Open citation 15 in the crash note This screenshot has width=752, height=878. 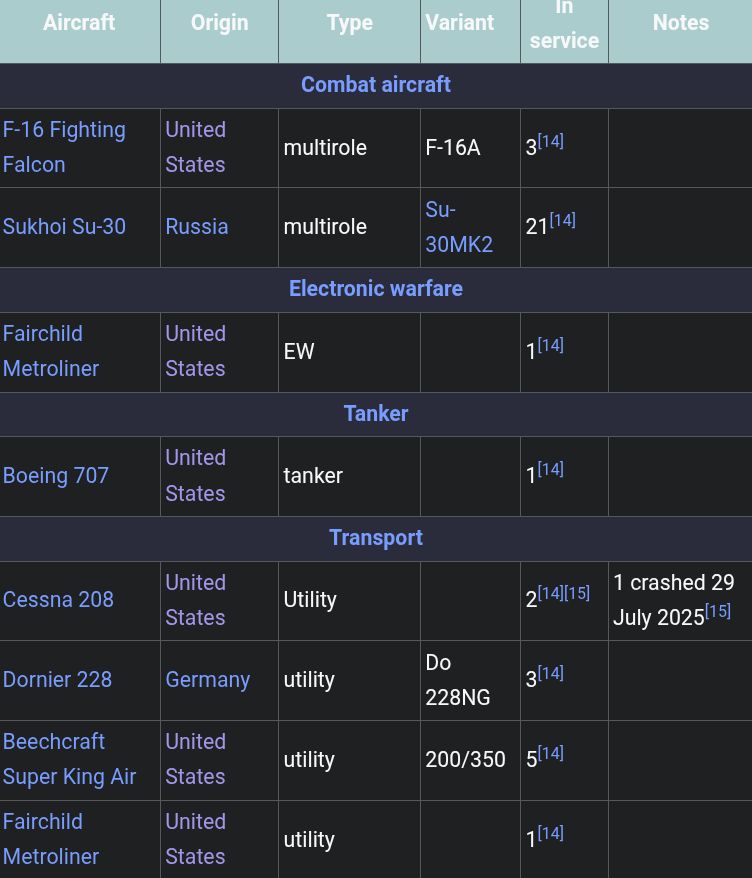[x=718, y=611]
